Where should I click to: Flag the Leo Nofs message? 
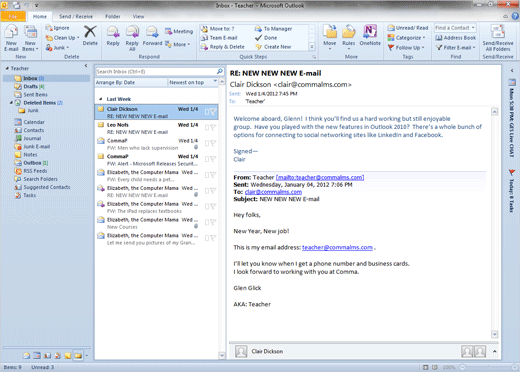coord(213,127)
